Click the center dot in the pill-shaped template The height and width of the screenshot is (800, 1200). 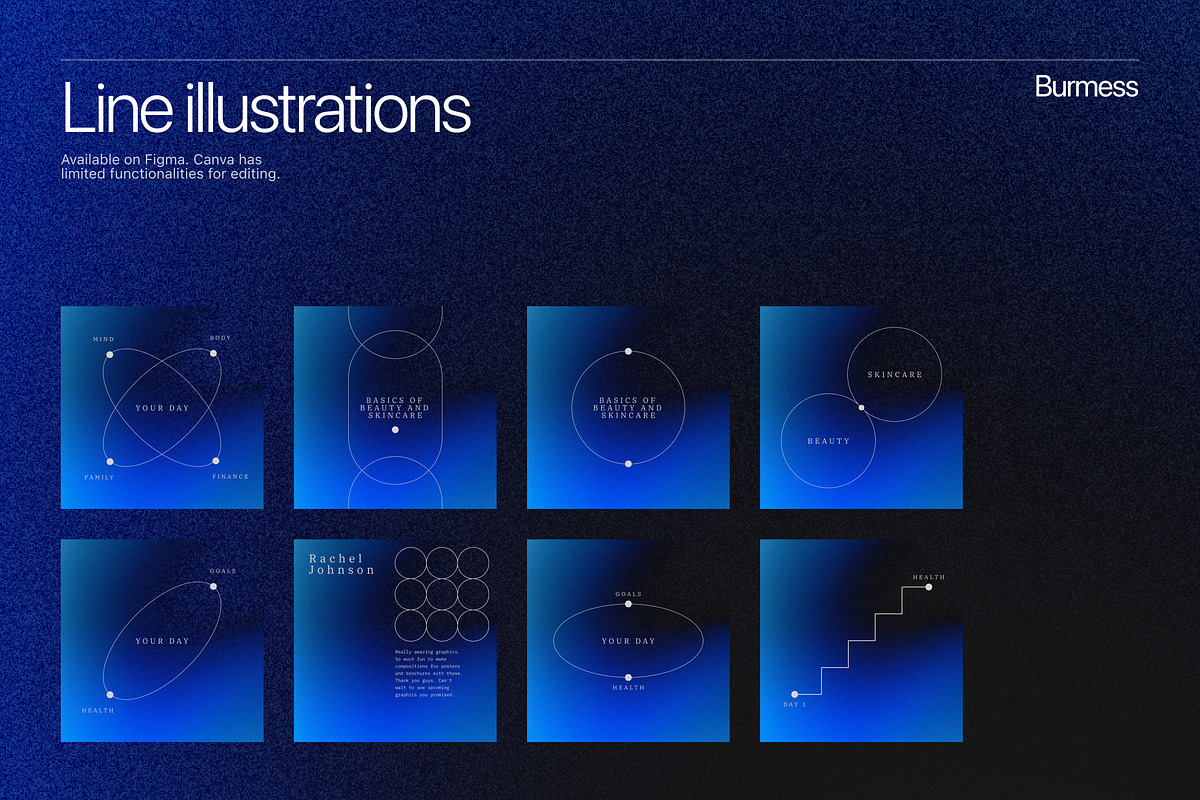click(395, 429)
